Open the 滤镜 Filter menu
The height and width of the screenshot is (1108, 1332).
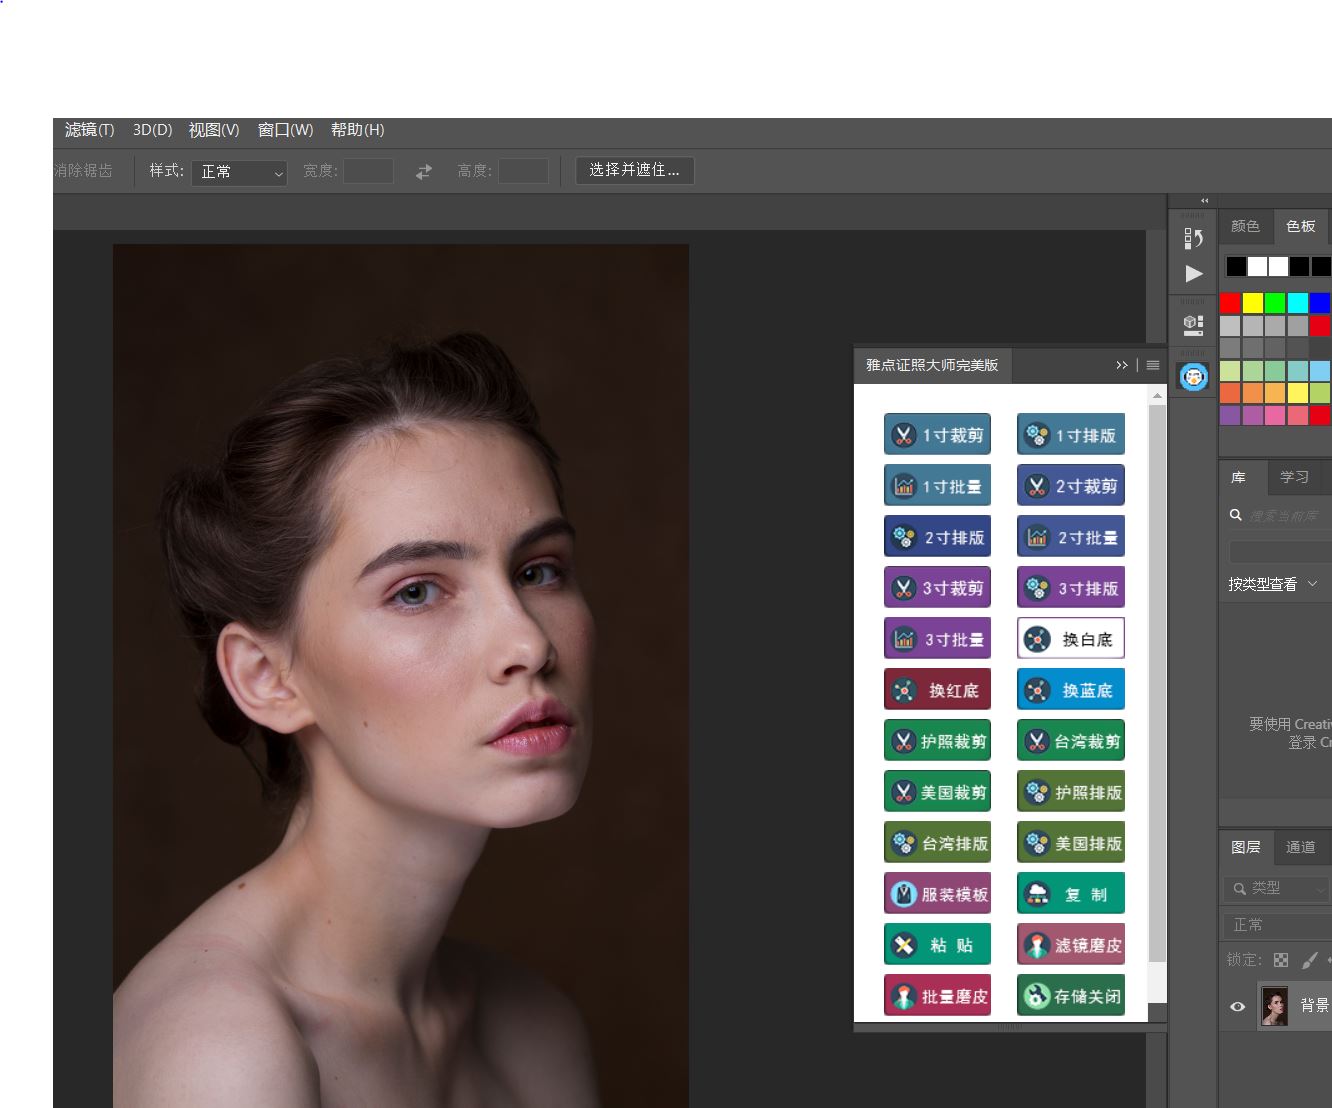(89, 130)
